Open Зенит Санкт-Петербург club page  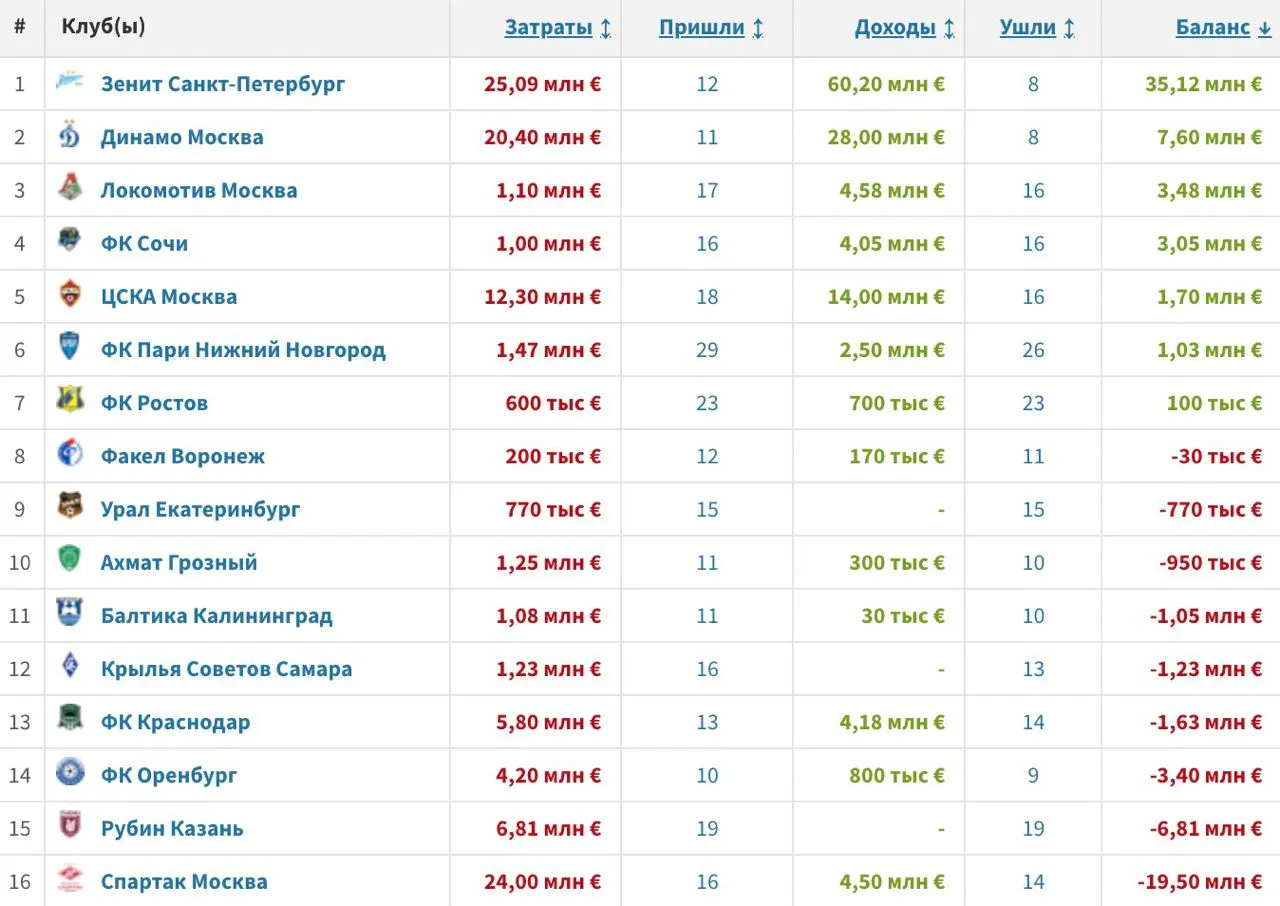pyautogui.click(x=223, y=84)
